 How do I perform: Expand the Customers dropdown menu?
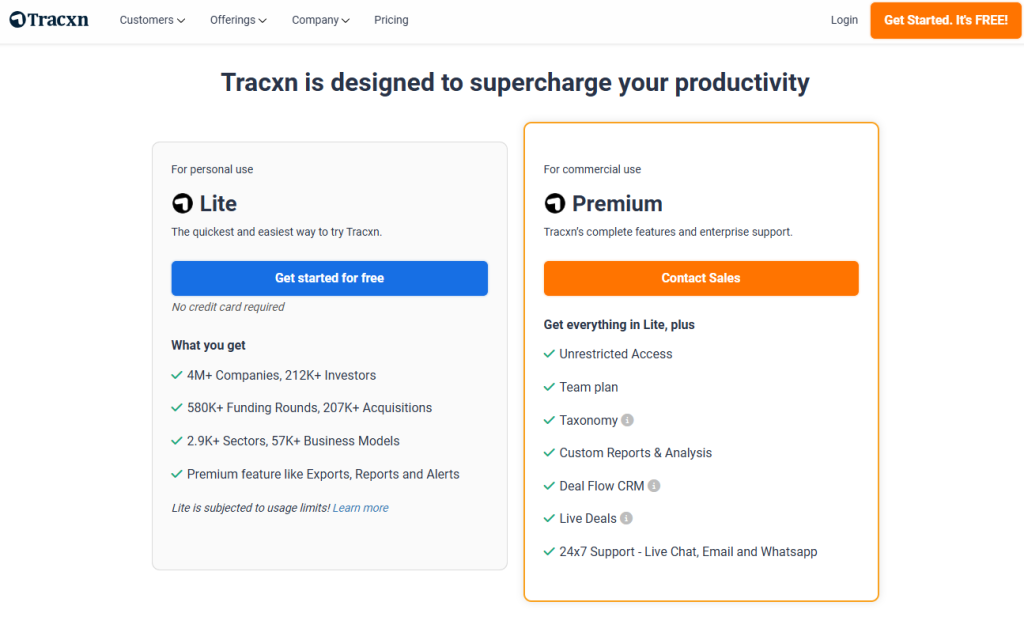pyautogui.click(x=152, y=20)
